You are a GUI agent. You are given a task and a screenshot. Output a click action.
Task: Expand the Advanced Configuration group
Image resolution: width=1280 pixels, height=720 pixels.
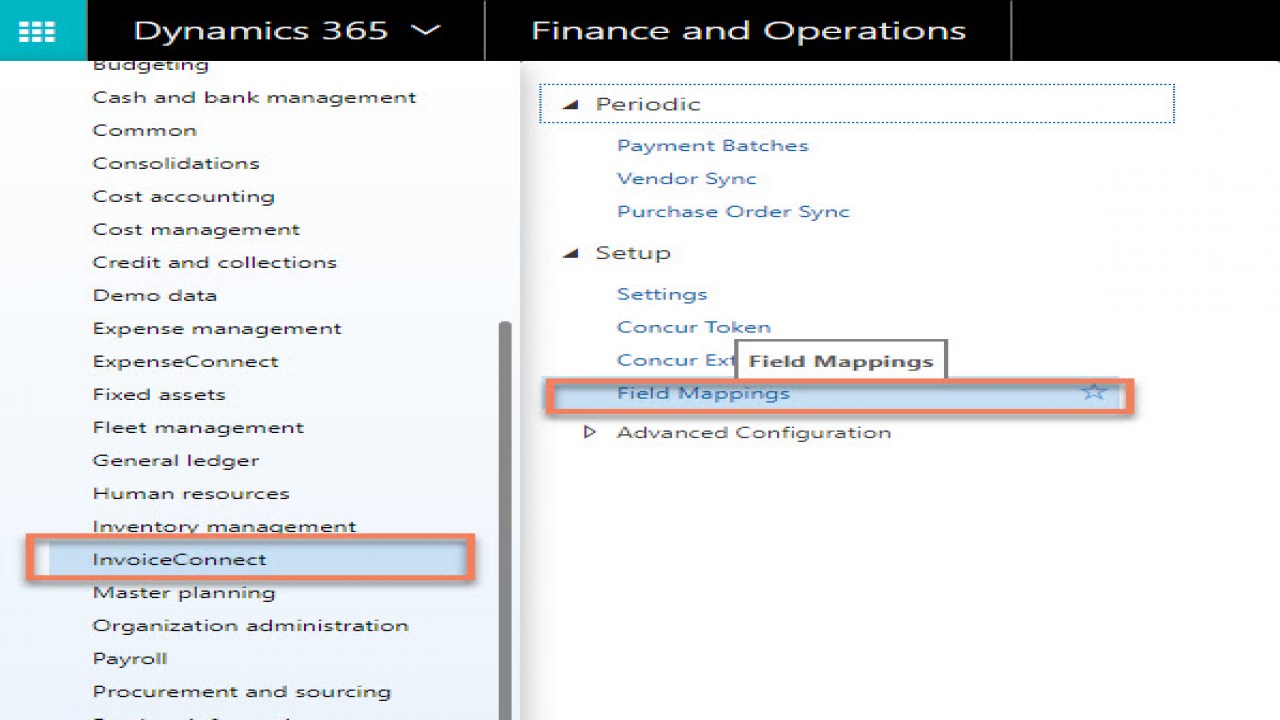590,432
